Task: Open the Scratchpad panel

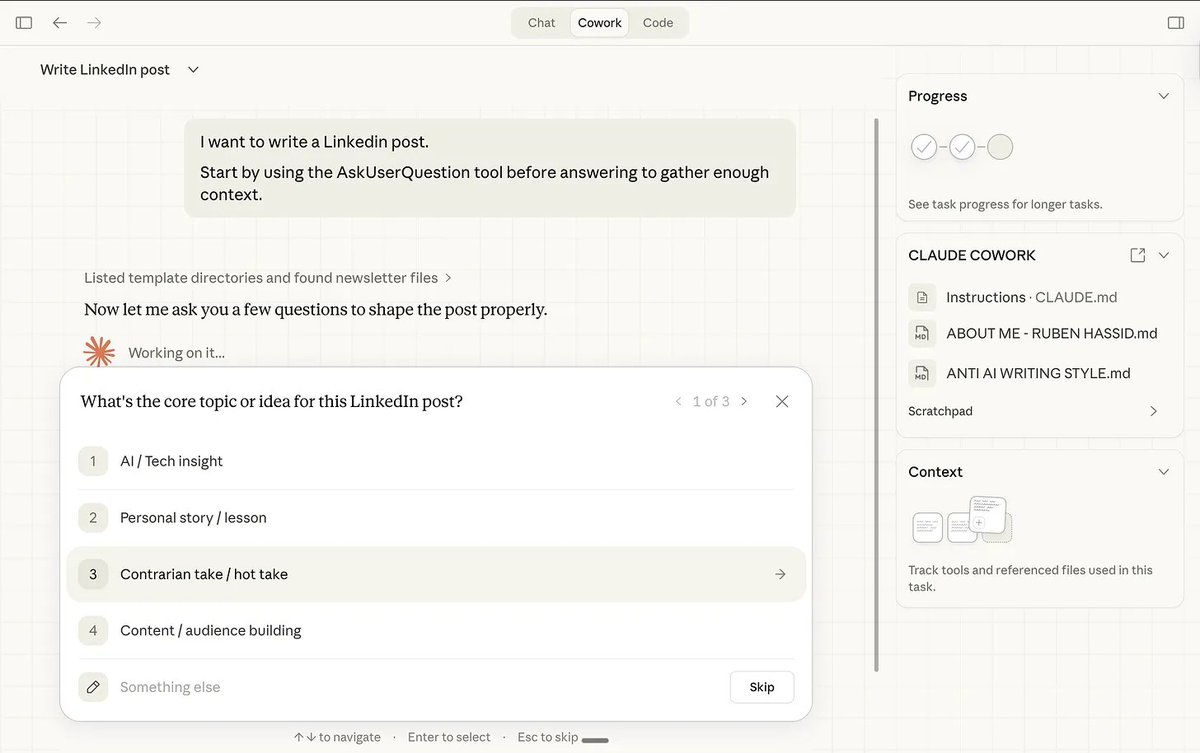Action: pyautogui.click(x=1040, y=410)
